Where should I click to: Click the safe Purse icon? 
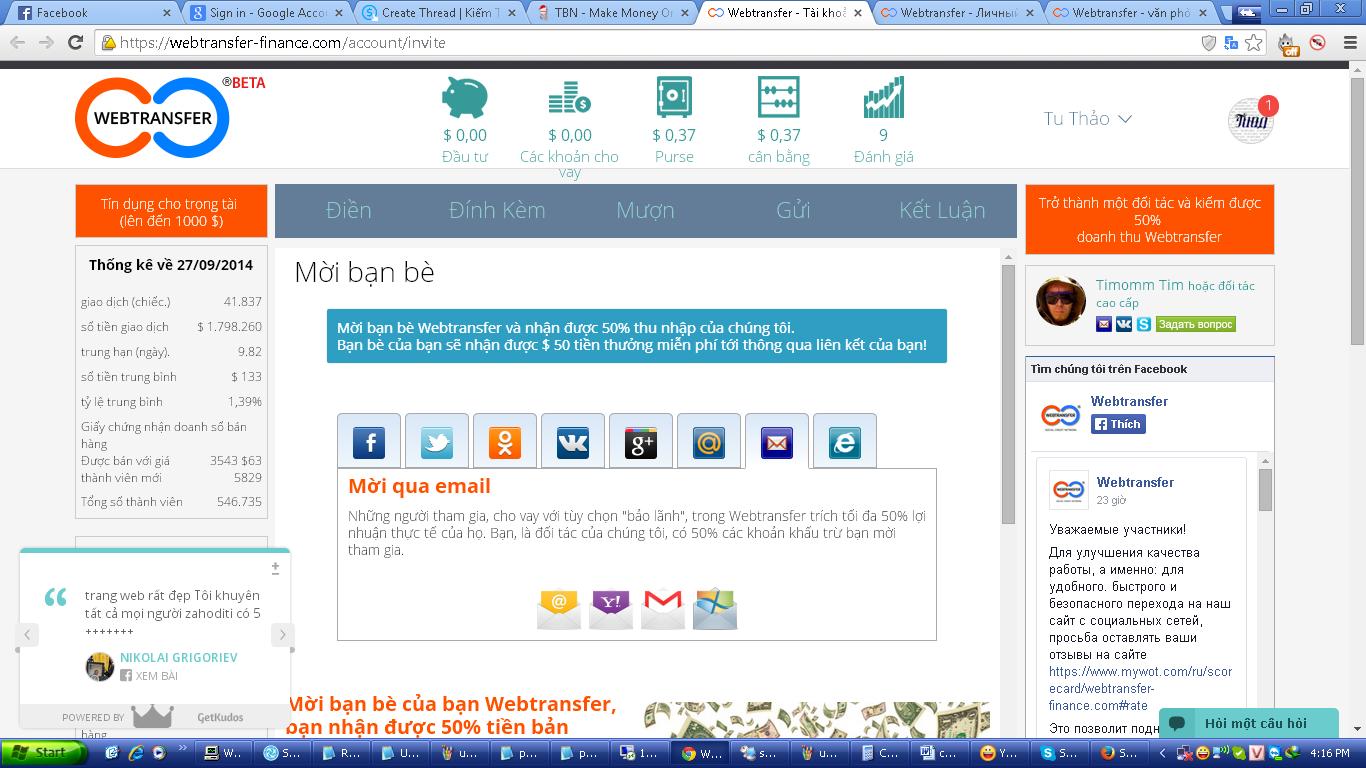pyautogui.click(x=674, y=98)
